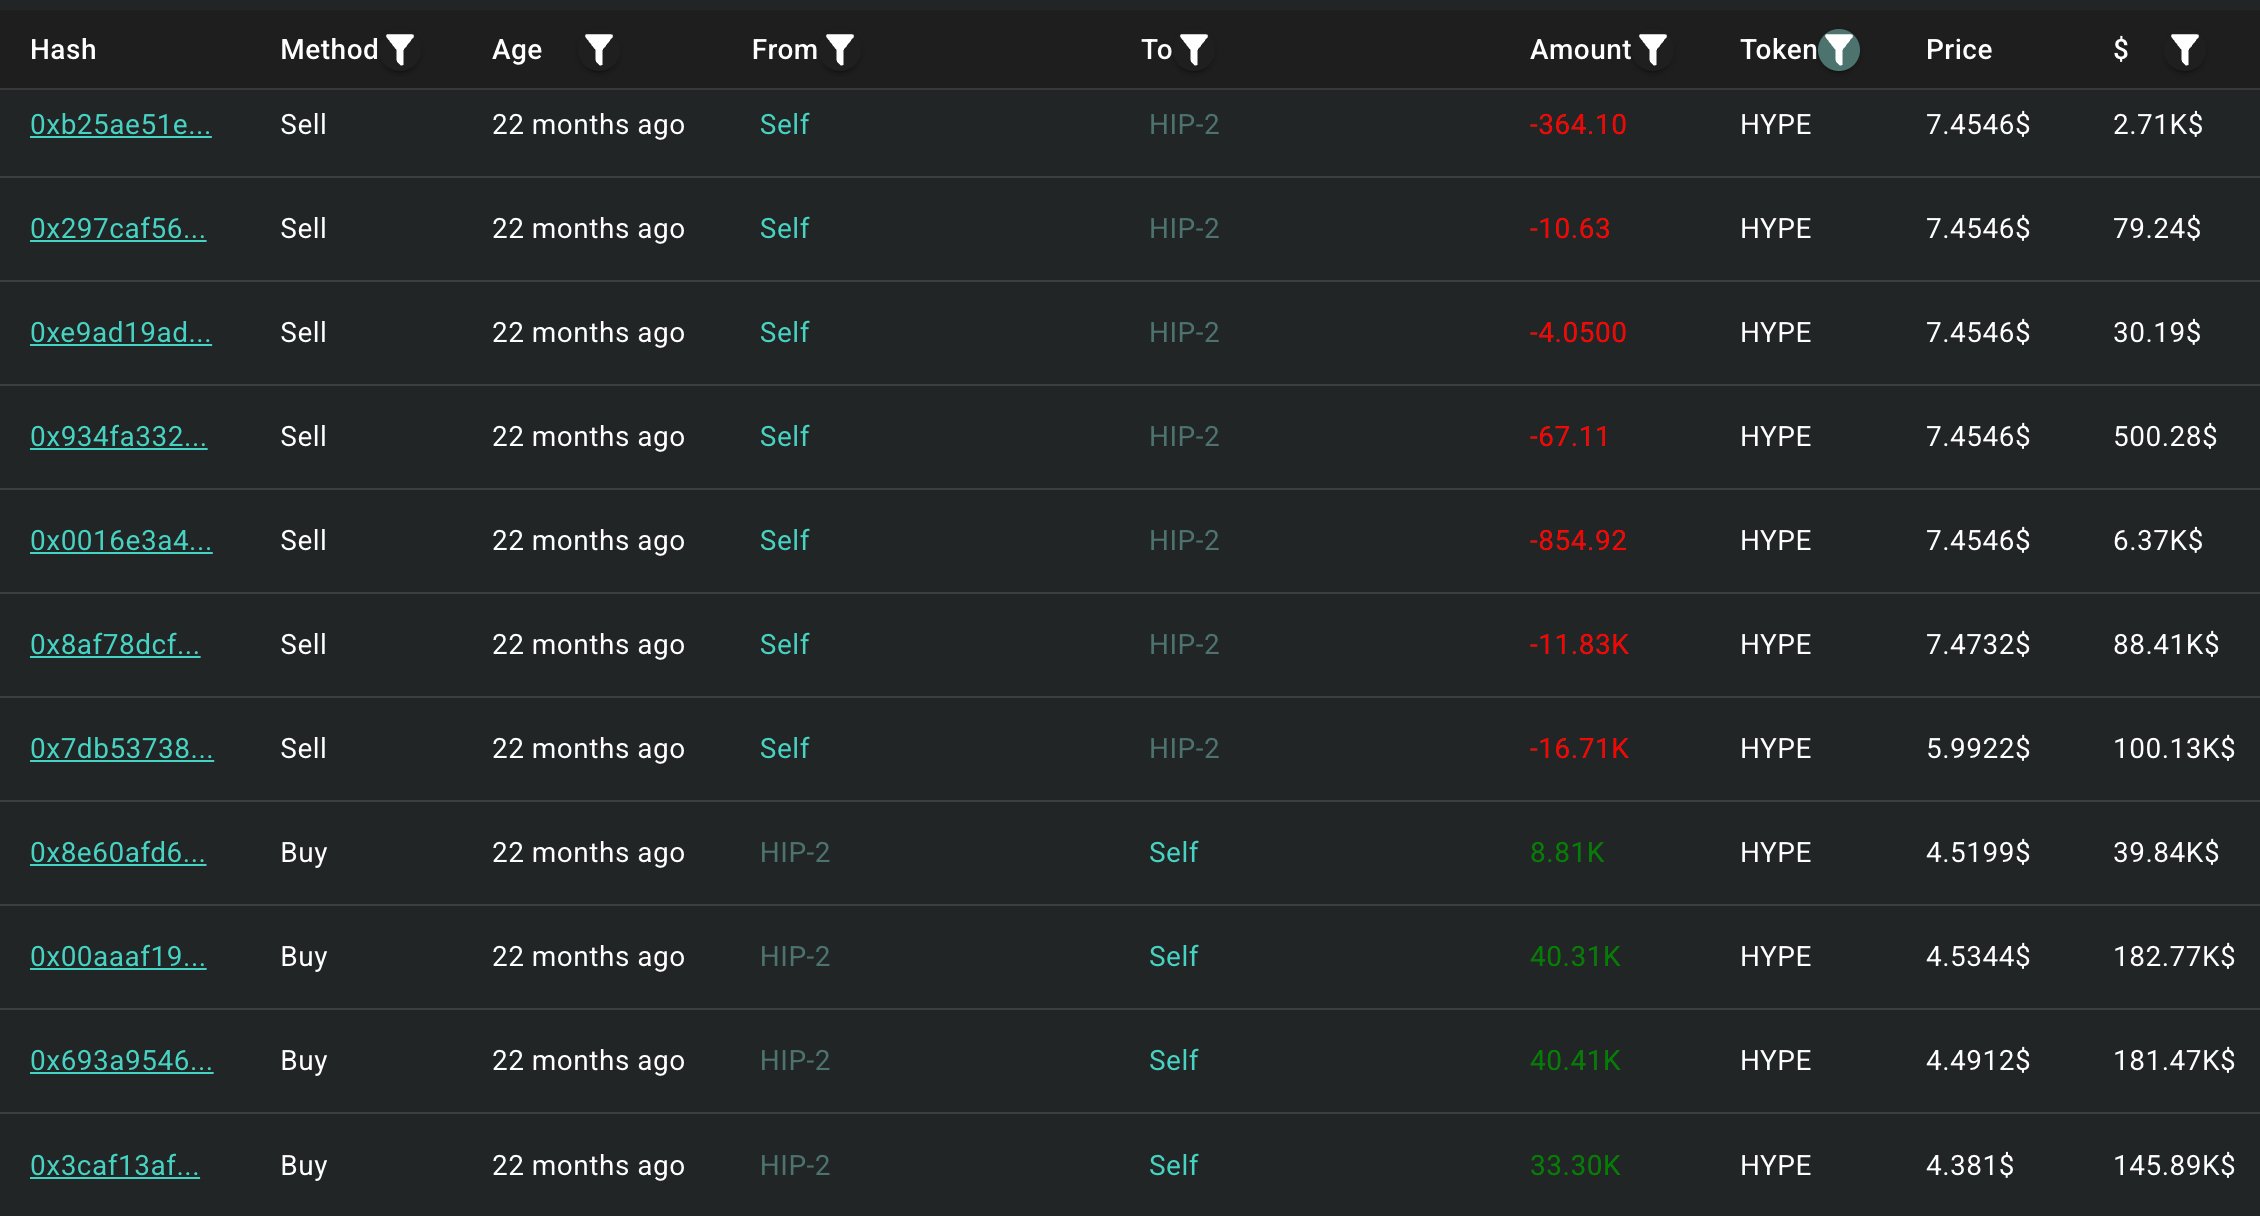The height and width of the screenshot is (1216, 2260).
Task: Open transaction hash 0x0016e3a4...
Action: (x=121, y=540)
